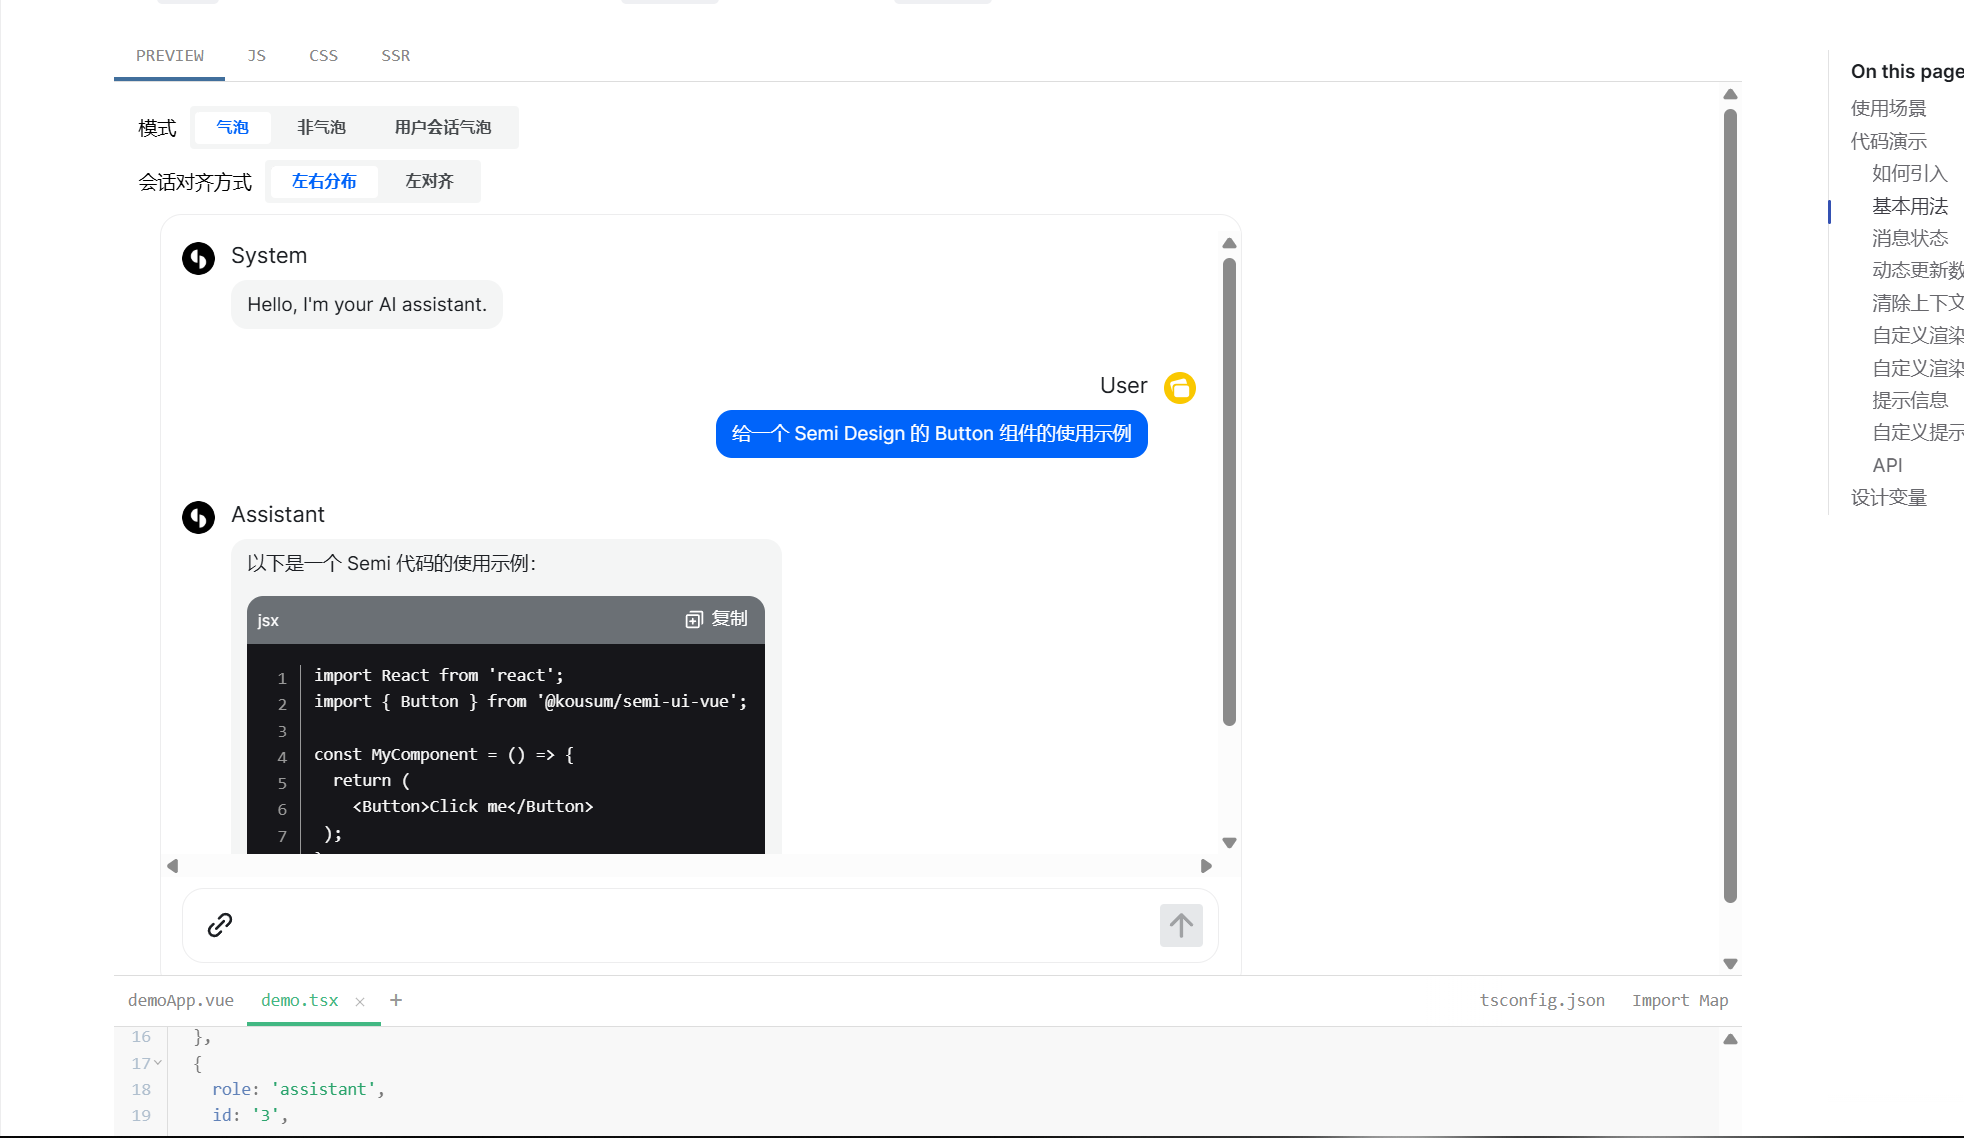The height and width of the screenshot is (1138, 1964).
Task: Click the right arrow of the horizontal scroller
Action: [1206, 866]
